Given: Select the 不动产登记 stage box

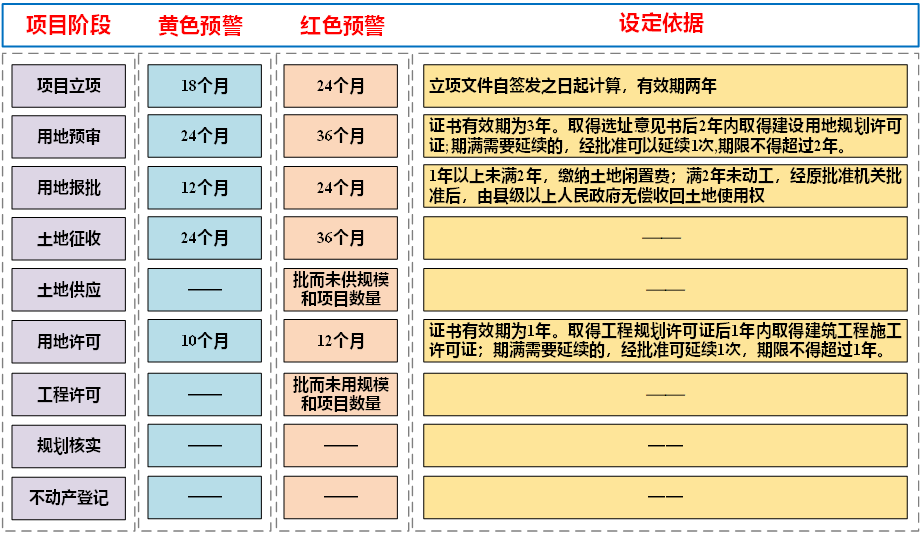Looking at the screenshot, I should (69, 497).
